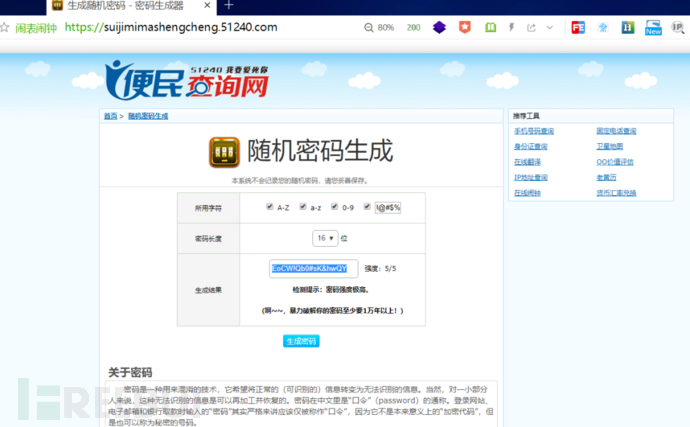The height and width of the screenshot is (427, 690).
Task: Open the blue New extension icon
Action: click(653, 27)
